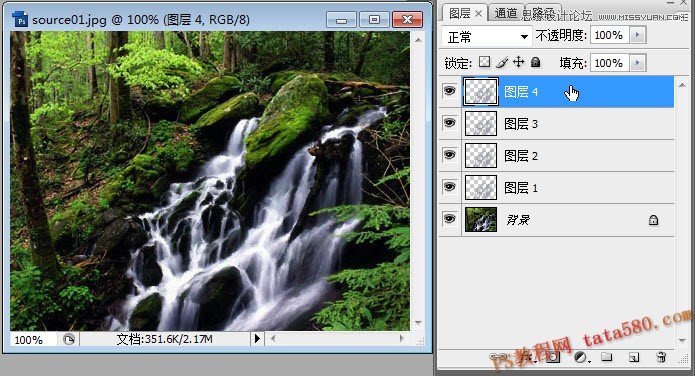
Task: Toggle visibility of 图层 1
Action: coord(449,187)
